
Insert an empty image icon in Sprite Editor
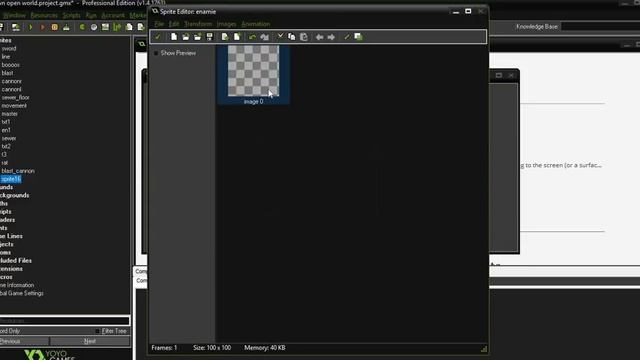coord(225,37)
